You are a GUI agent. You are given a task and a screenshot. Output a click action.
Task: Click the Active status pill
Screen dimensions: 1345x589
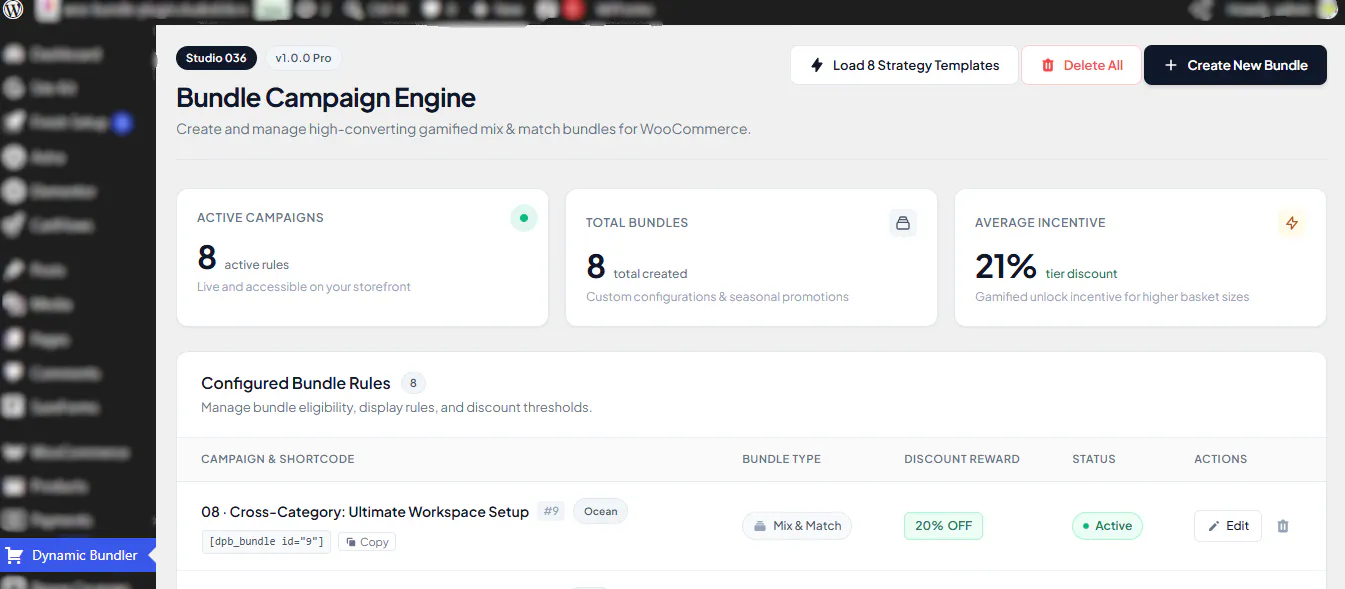pyautogui.click(x=1107, y=526)
